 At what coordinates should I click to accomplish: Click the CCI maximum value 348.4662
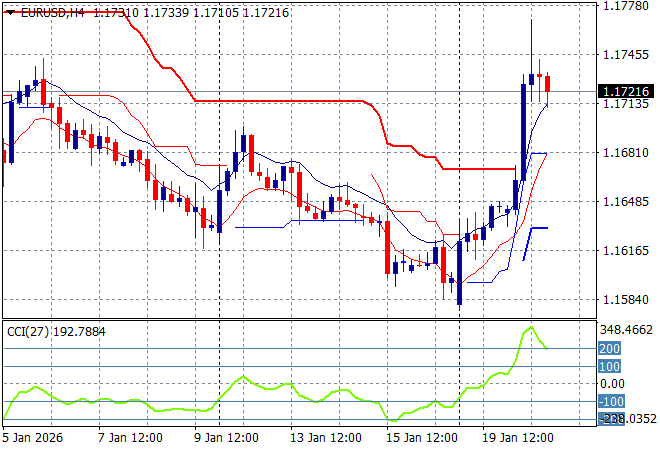(626, 330)
